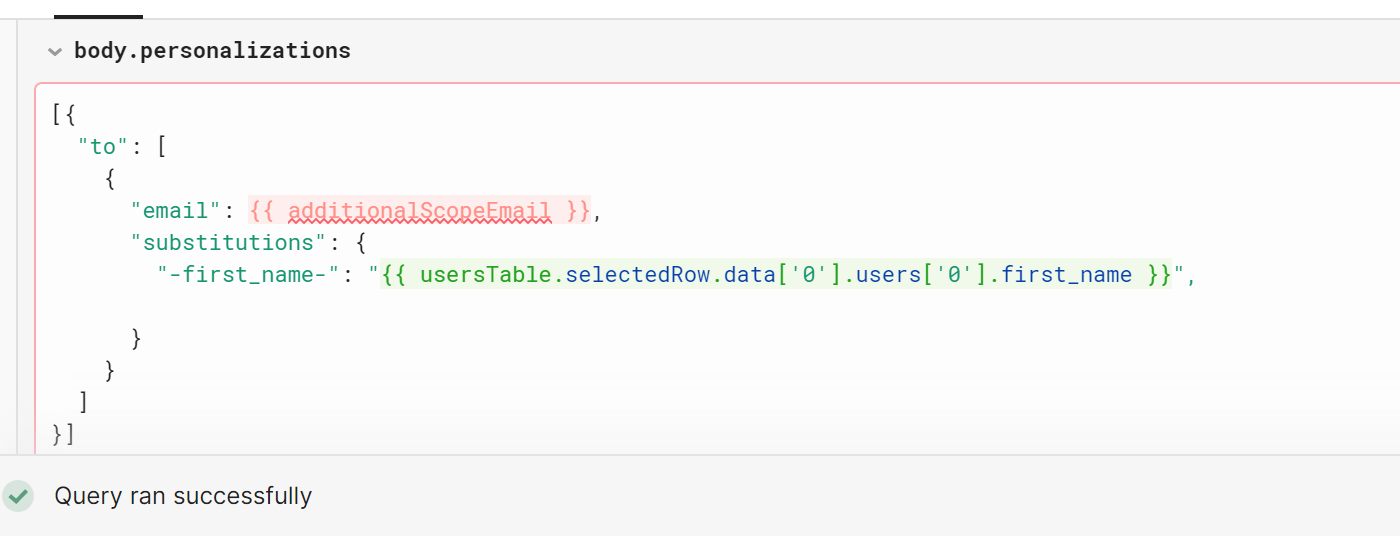Click the trailing first_name property
Viewport: 1400px width, 542px height.
pos(1066,275)
